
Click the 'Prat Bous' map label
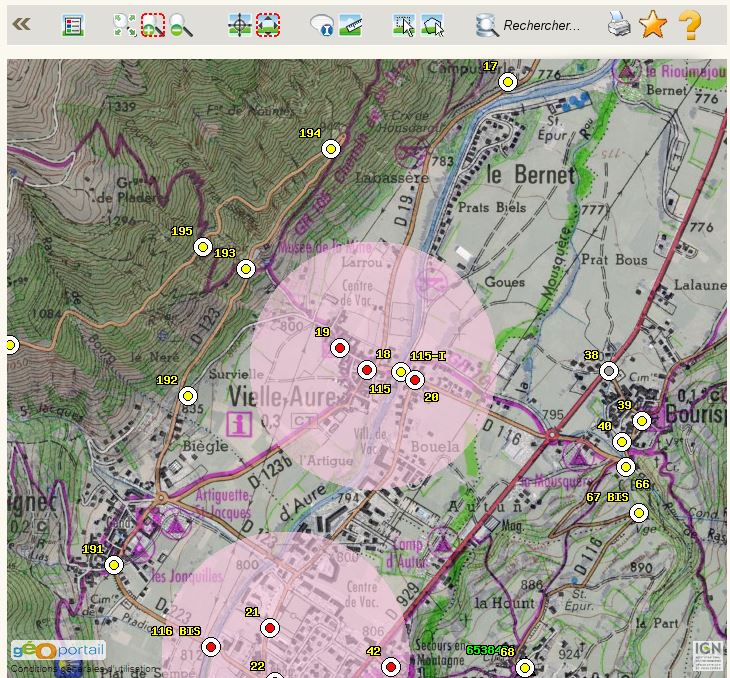[614, 259]
